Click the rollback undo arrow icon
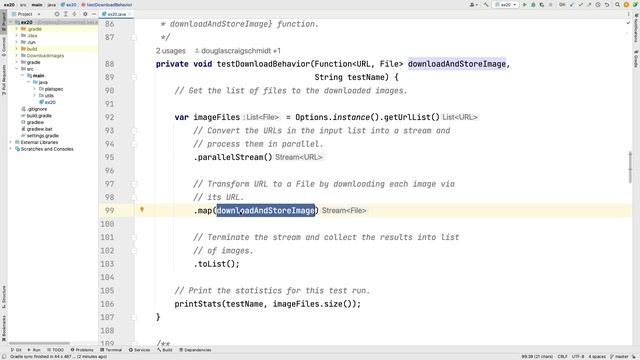The height and width of the screenshot is (360, 640). pos(607,5)
